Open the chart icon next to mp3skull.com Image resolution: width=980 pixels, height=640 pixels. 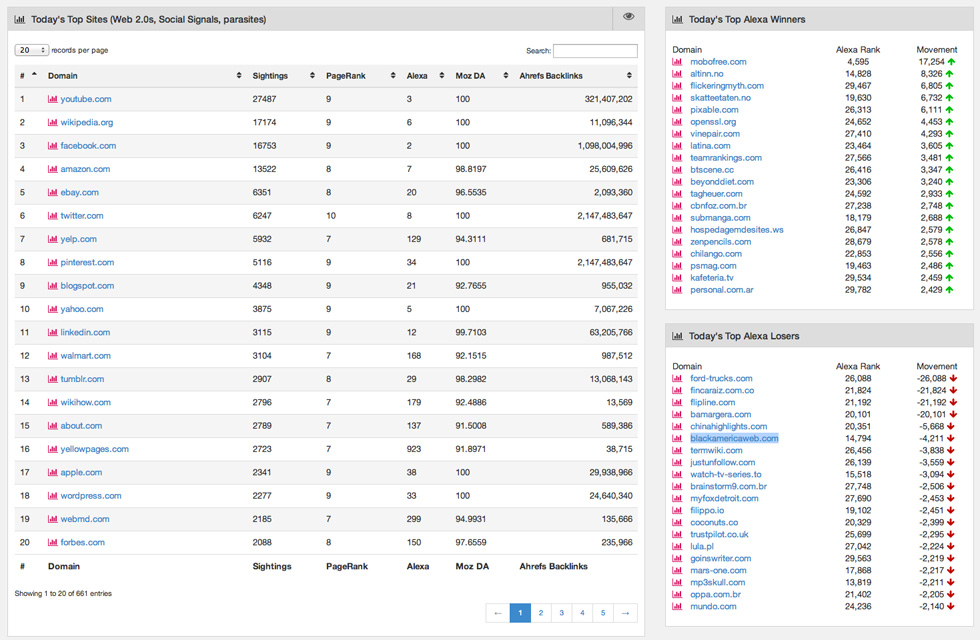pos(677,582)
